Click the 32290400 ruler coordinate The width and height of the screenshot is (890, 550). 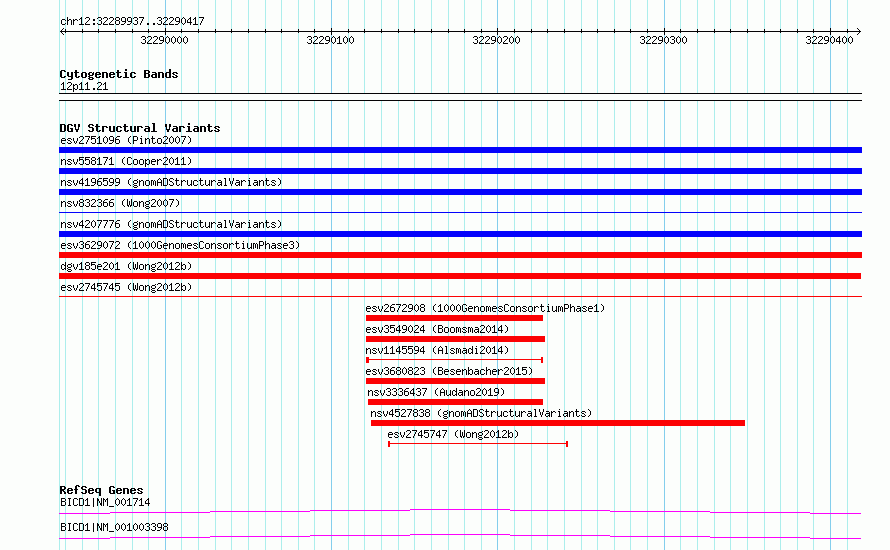829,40
